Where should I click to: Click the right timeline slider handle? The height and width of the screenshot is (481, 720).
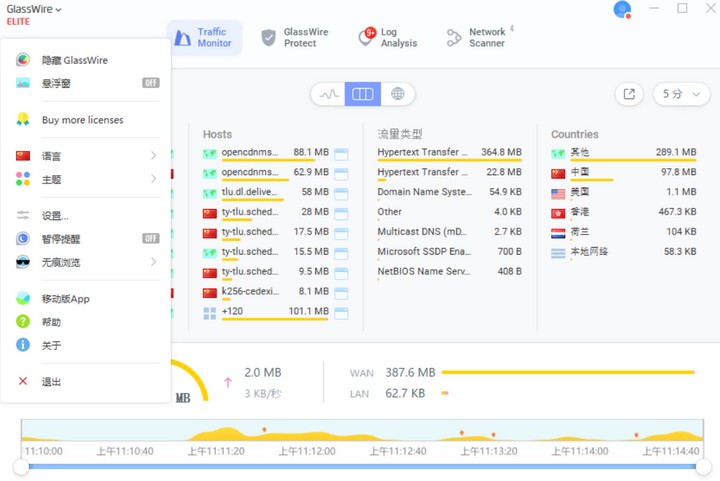click(705, 467)
